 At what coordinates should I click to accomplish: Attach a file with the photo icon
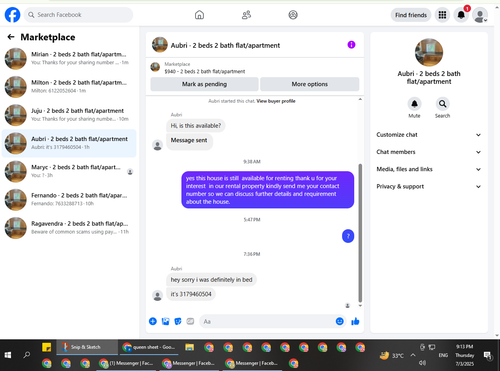pos(165,321)
